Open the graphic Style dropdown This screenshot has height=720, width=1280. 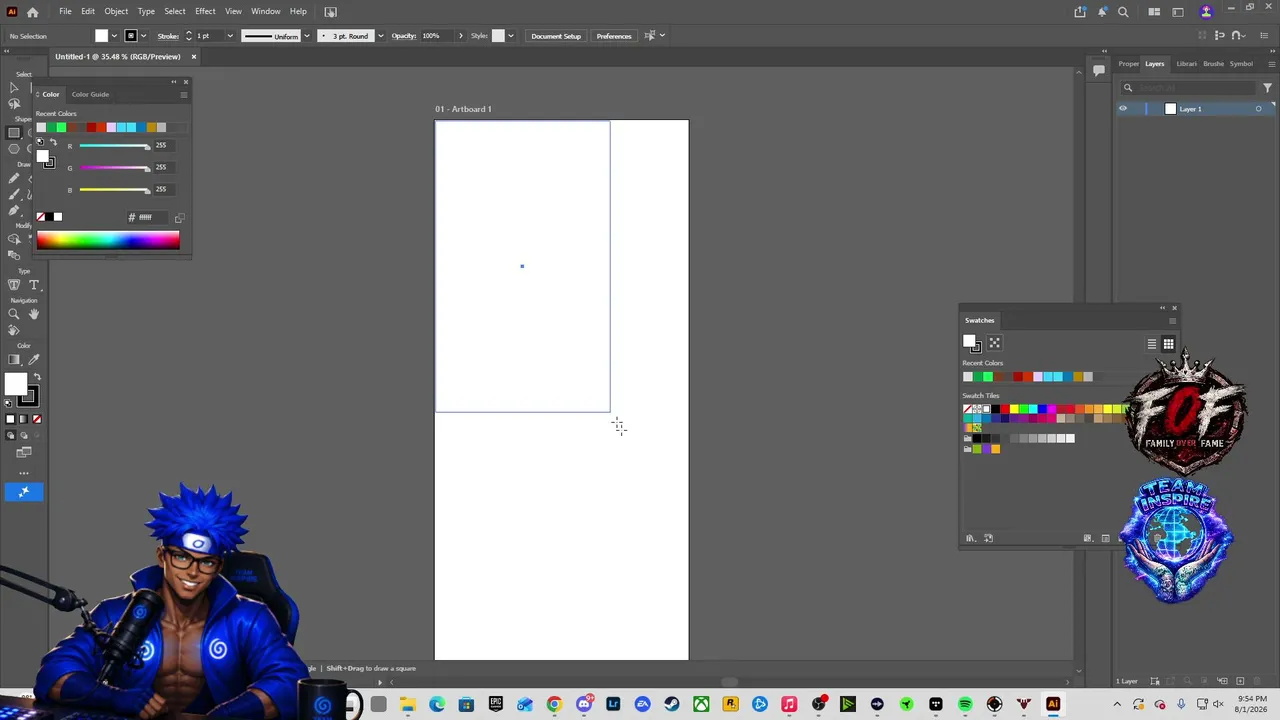[x=510, y=36]
